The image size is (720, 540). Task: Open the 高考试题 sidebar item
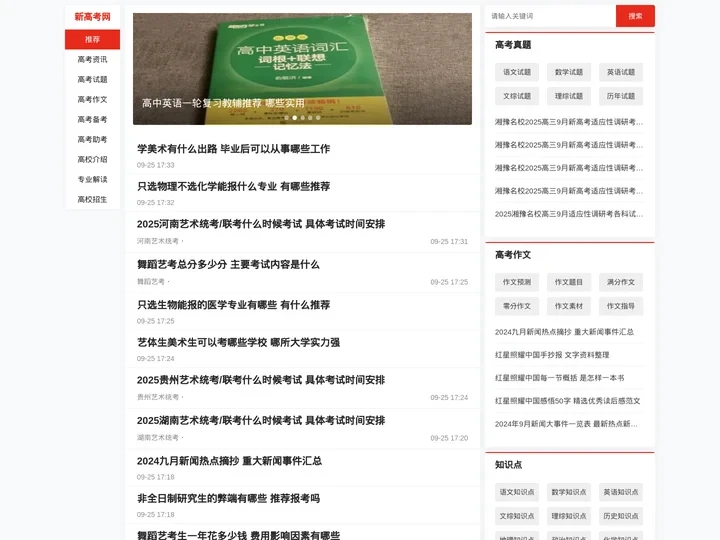coord(92,79)
